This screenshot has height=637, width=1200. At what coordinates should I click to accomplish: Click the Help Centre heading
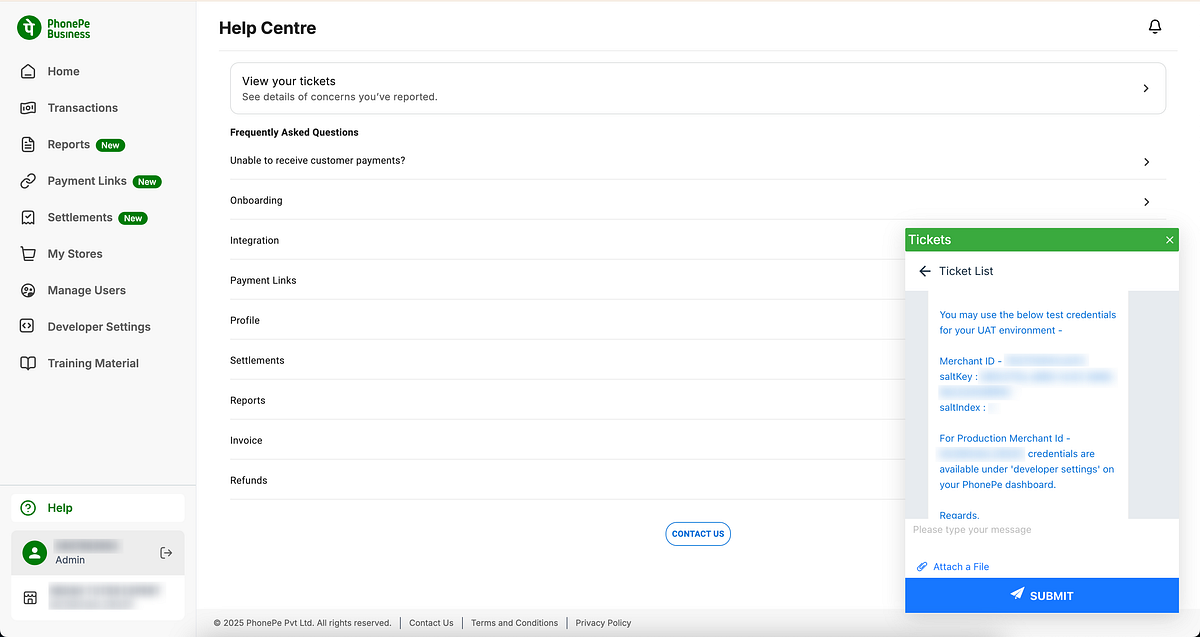pyautogui.click(x=267, y=28)
